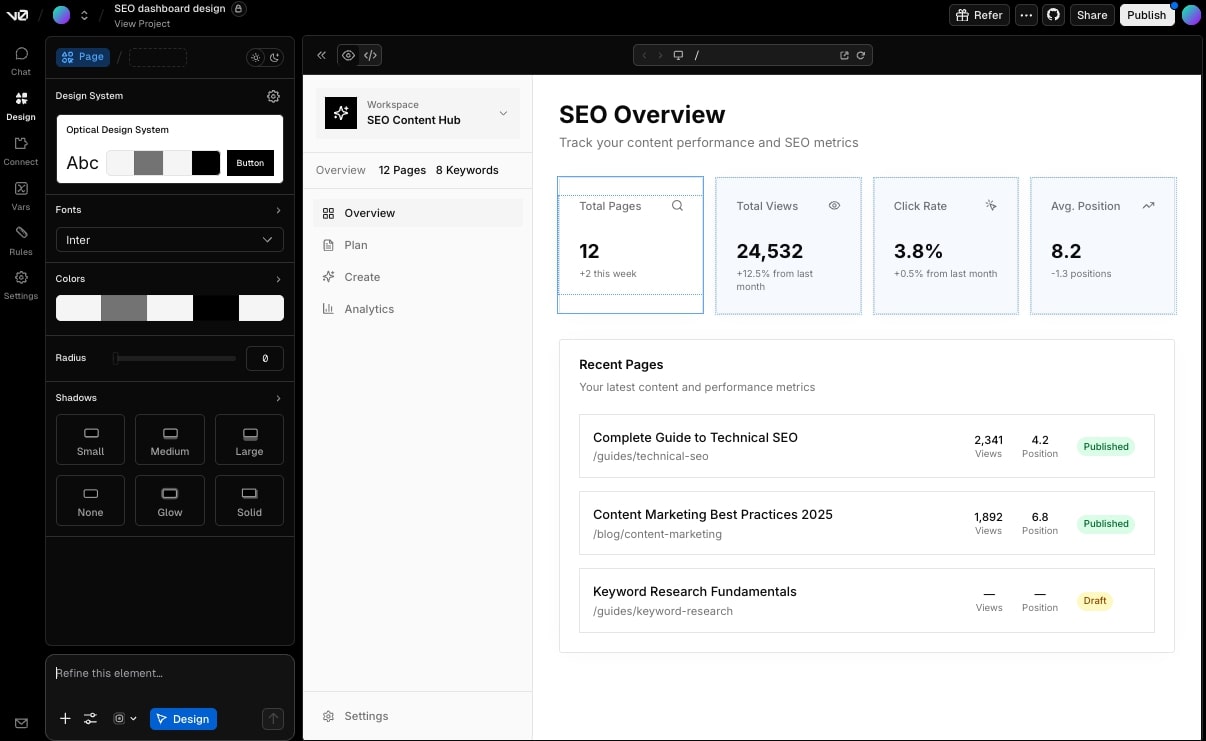1206x741 pixels.
Task: Switch to light mode with the sun toggle
Action: (x=256, y=57)
